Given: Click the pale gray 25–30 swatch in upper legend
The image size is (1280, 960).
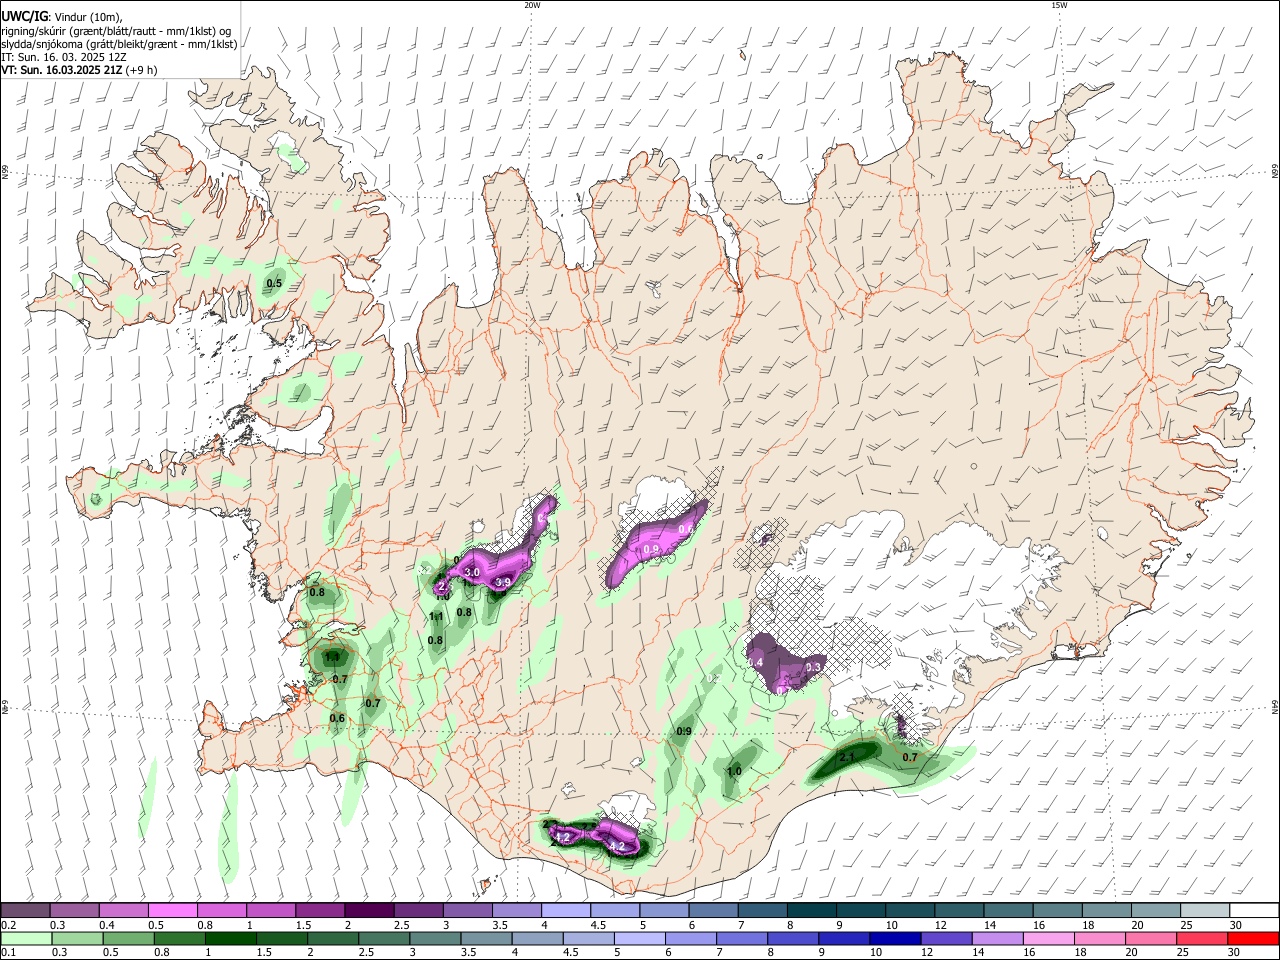Looking at the screenshot, I should (1206, 910).
